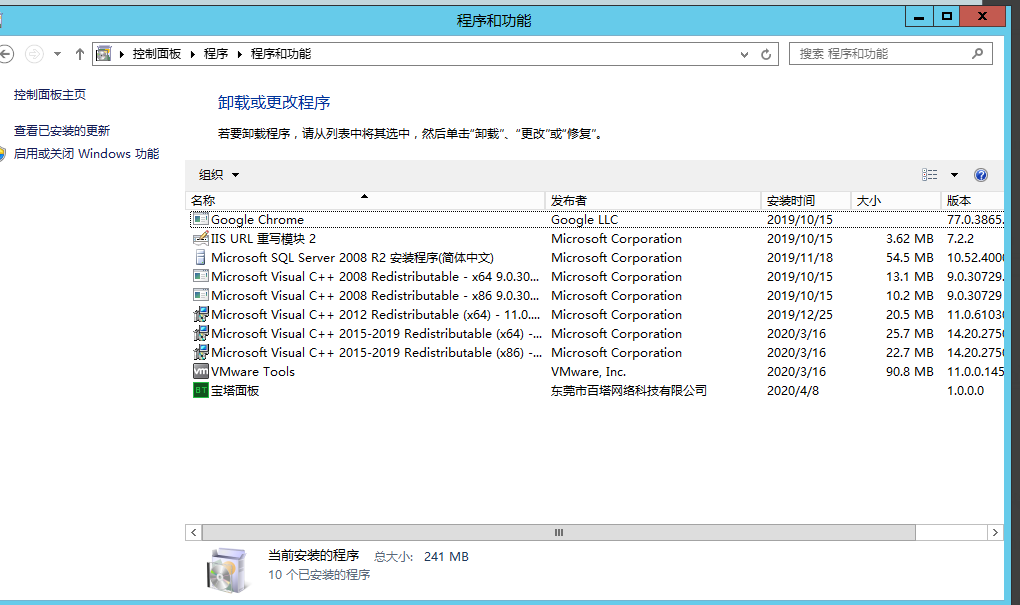
Task: Open the 组织 dropdown menu
Action: pyautogui.click(x=219, y=174)
